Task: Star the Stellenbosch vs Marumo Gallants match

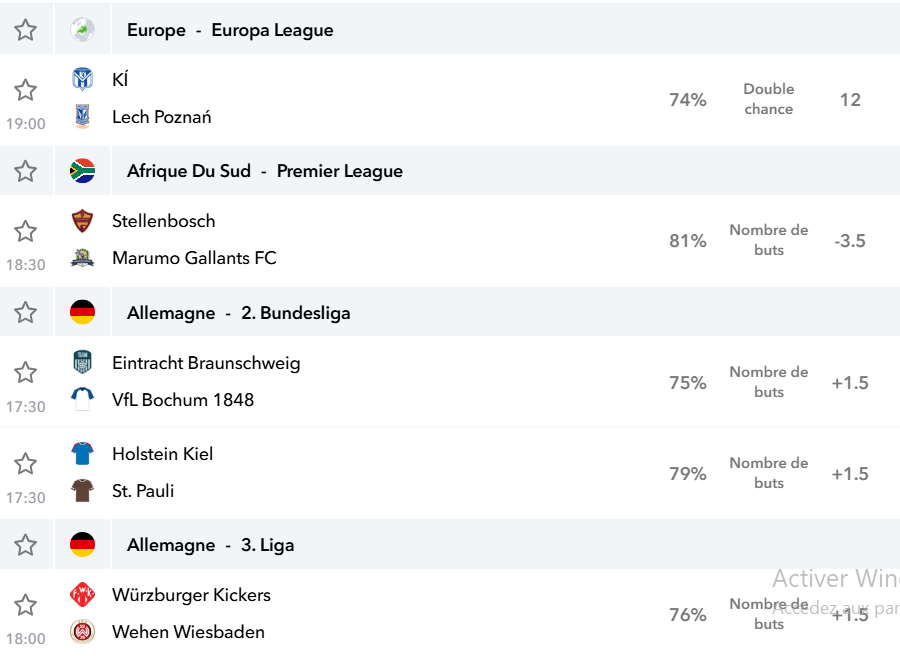Action: (x=25, y=231)
